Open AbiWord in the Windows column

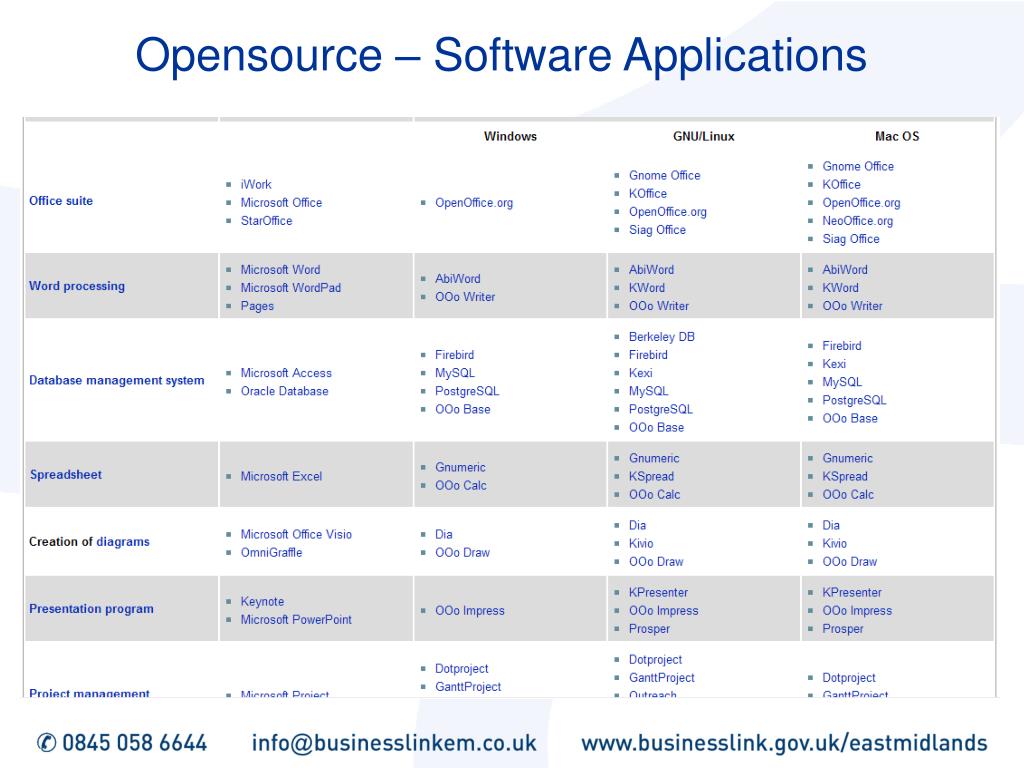(458, 279)
